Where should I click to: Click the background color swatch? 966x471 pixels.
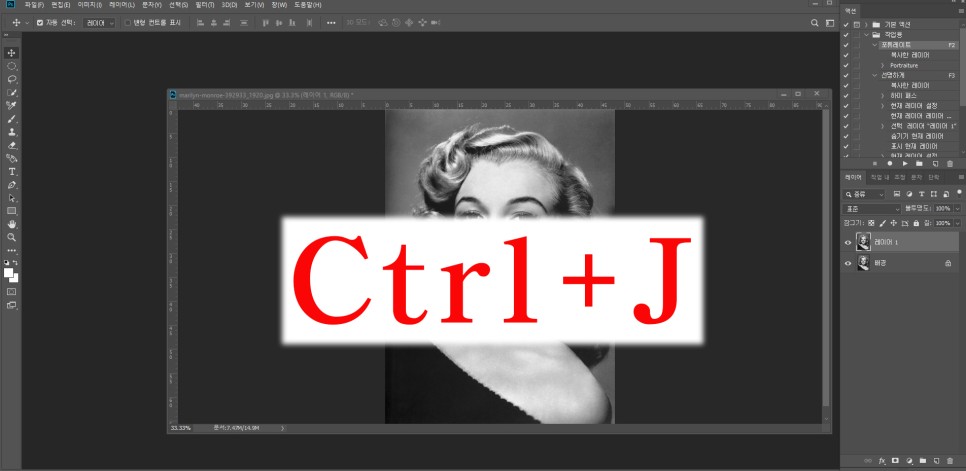15,279
